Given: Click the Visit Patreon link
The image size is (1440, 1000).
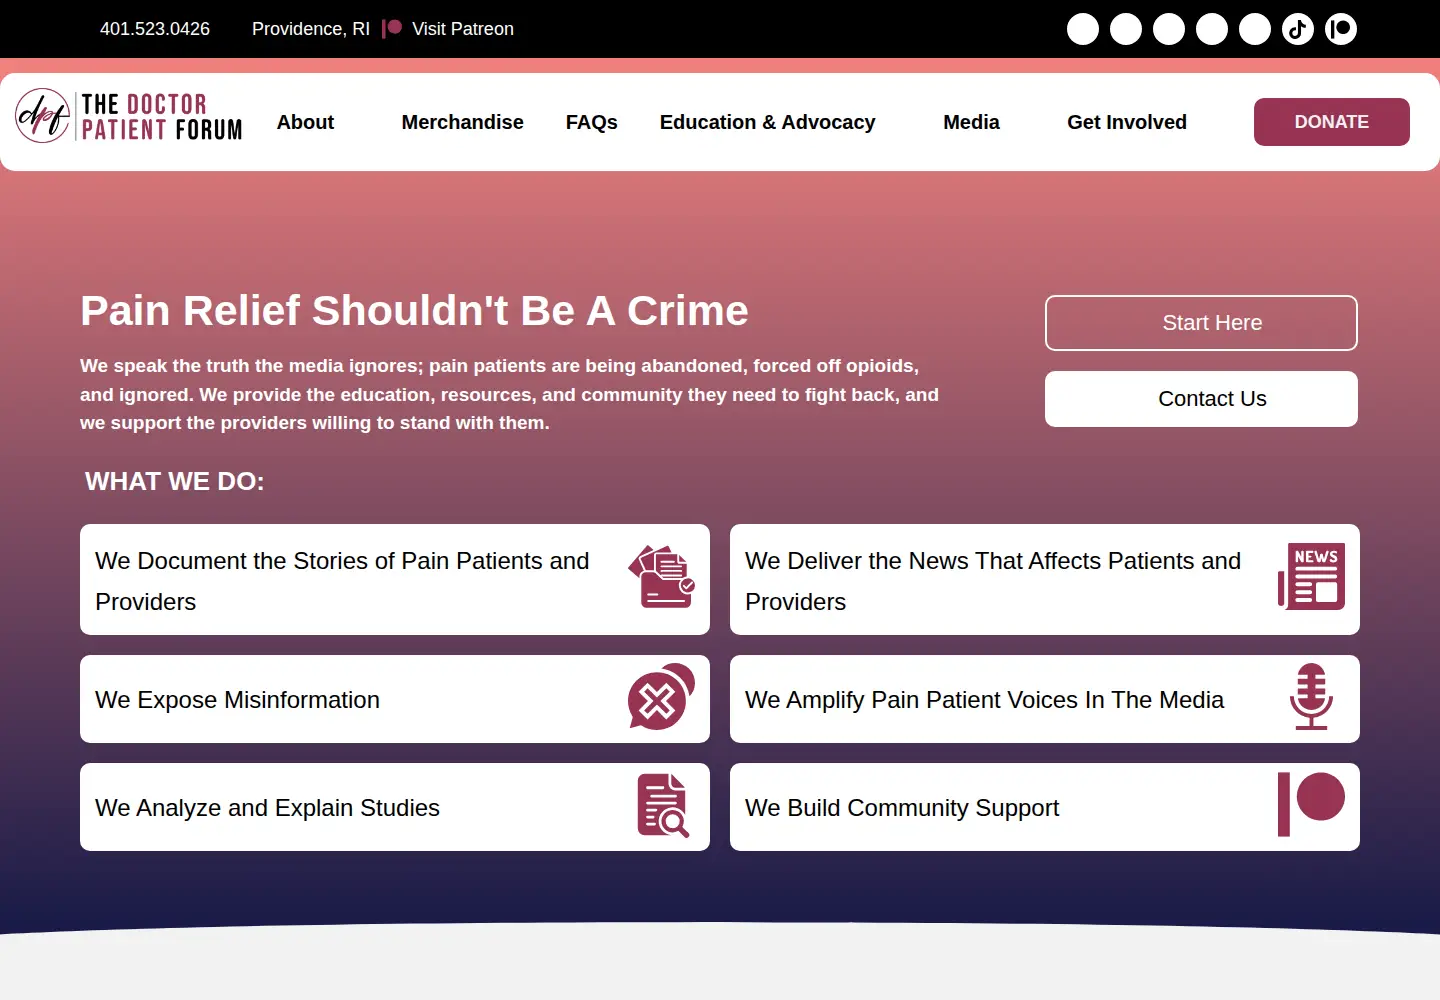Looking at the screenshot, I should click(448, 29).
